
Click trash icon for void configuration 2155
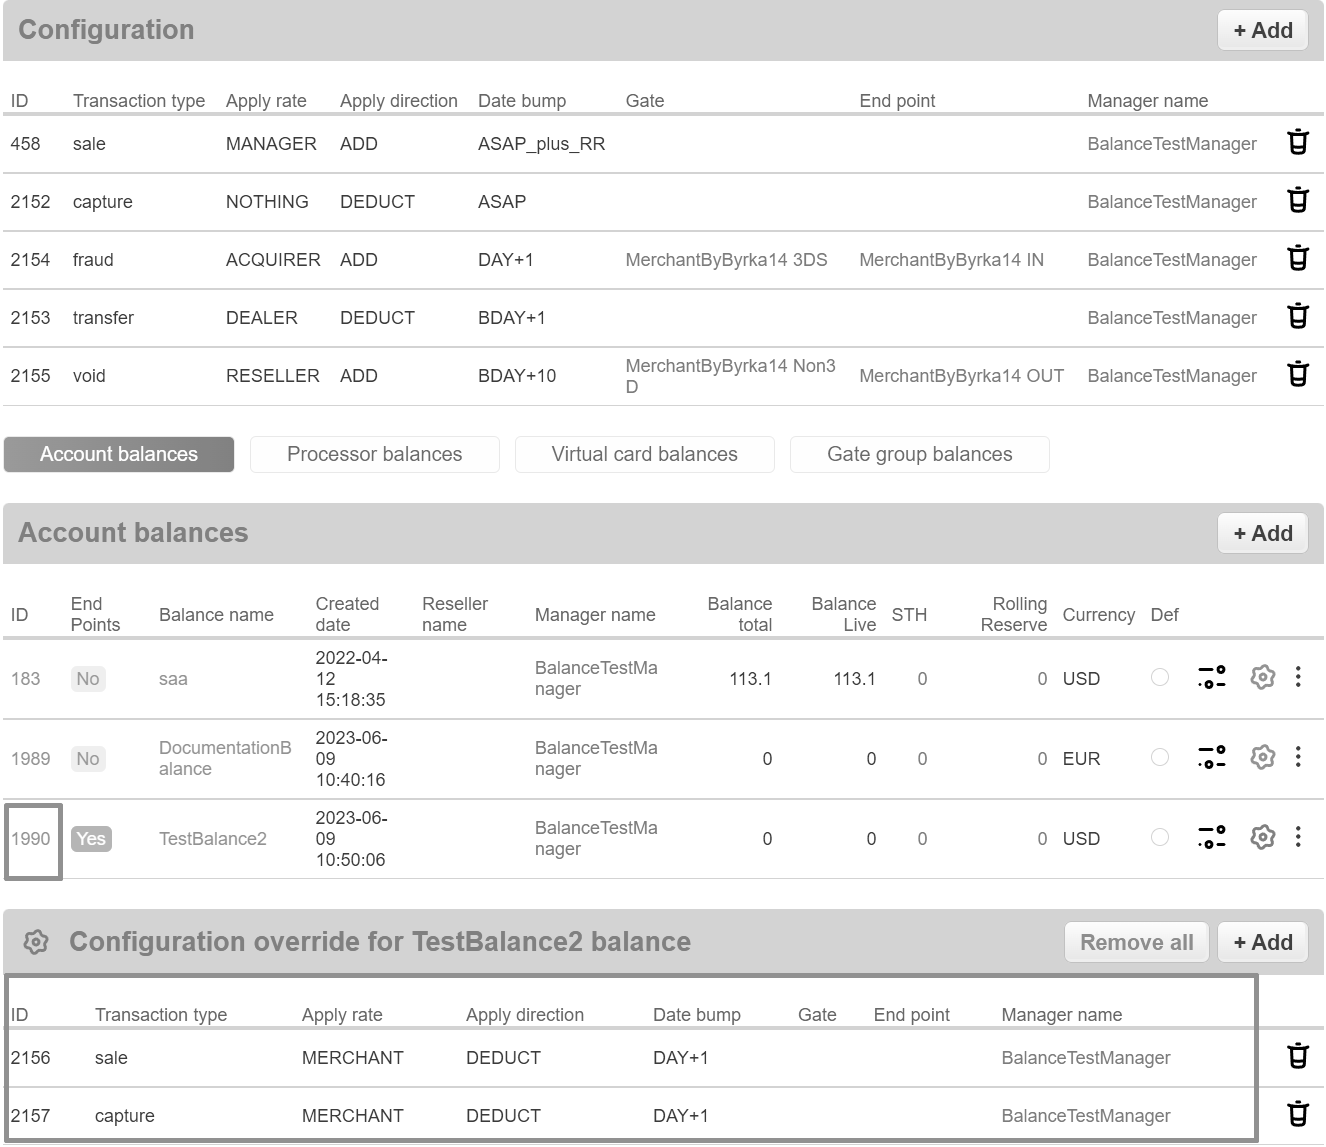1297,375
